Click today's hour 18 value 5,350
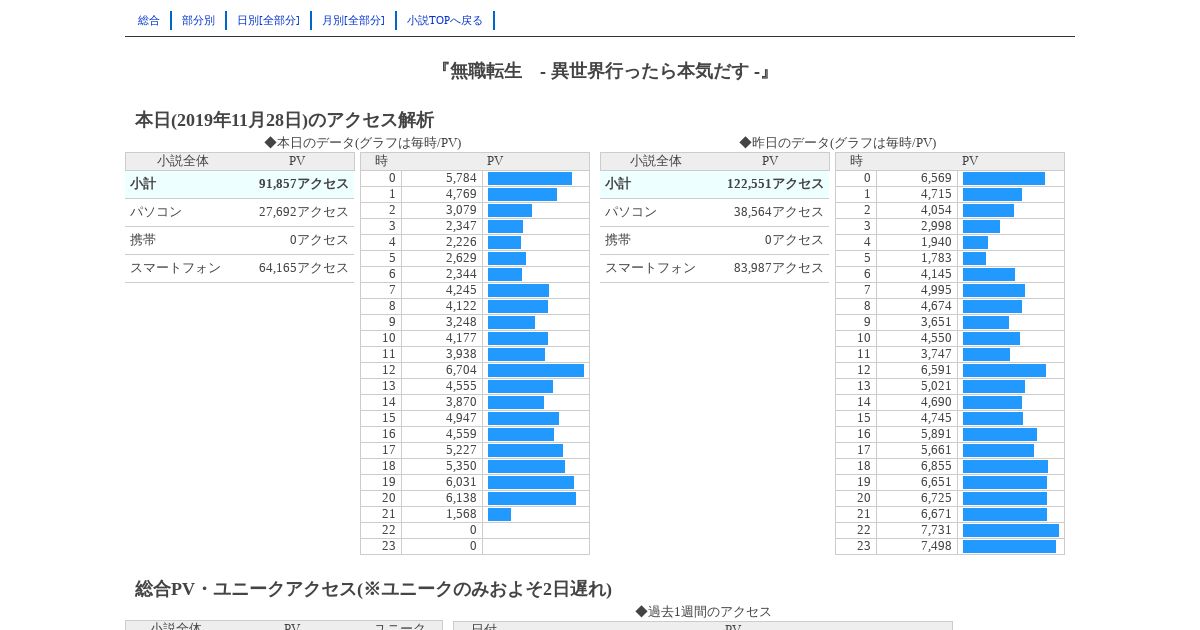Image resolution: width=1200 pixels, height=630 pixels. 461,466
